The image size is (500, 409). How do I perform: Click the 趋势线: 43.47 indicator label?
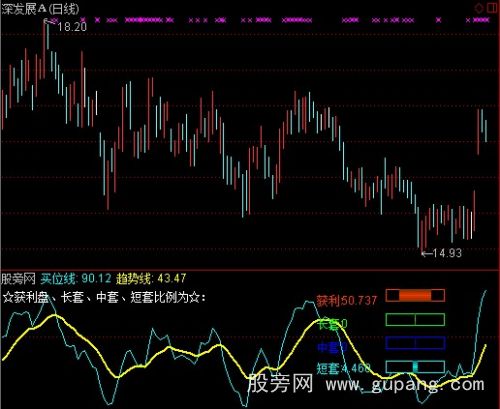pos(151,278)
